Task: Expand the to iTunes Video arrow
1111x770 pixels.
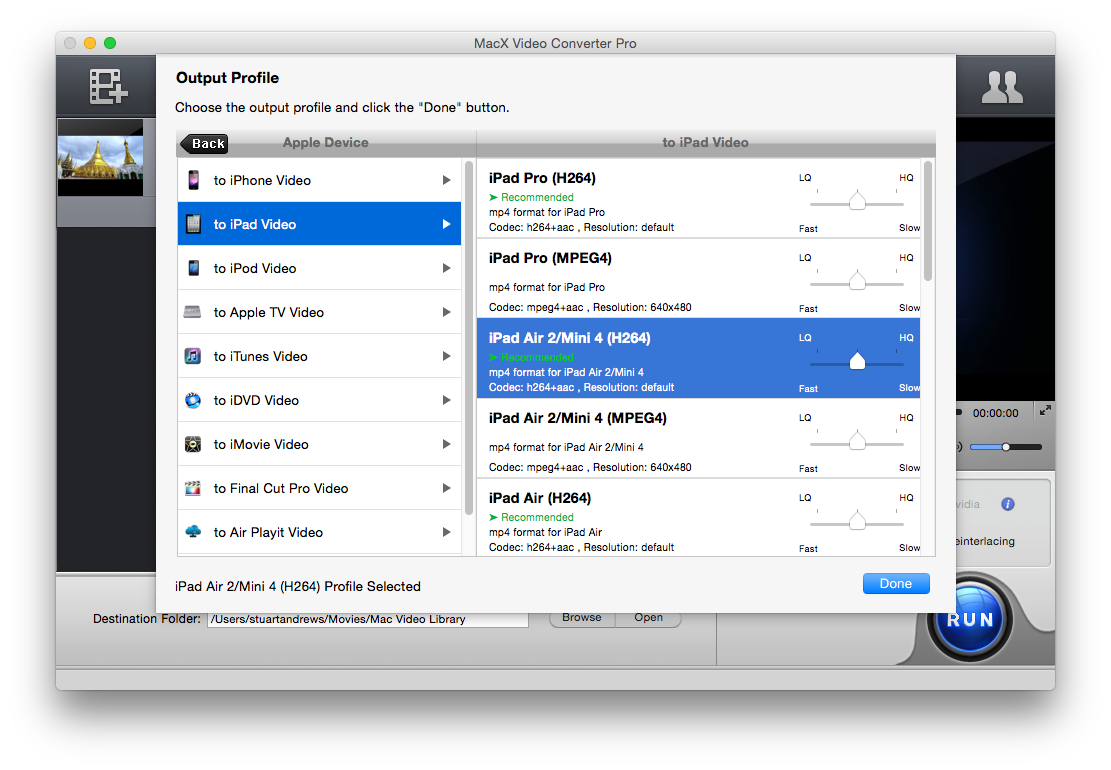Action: [446, 356]
